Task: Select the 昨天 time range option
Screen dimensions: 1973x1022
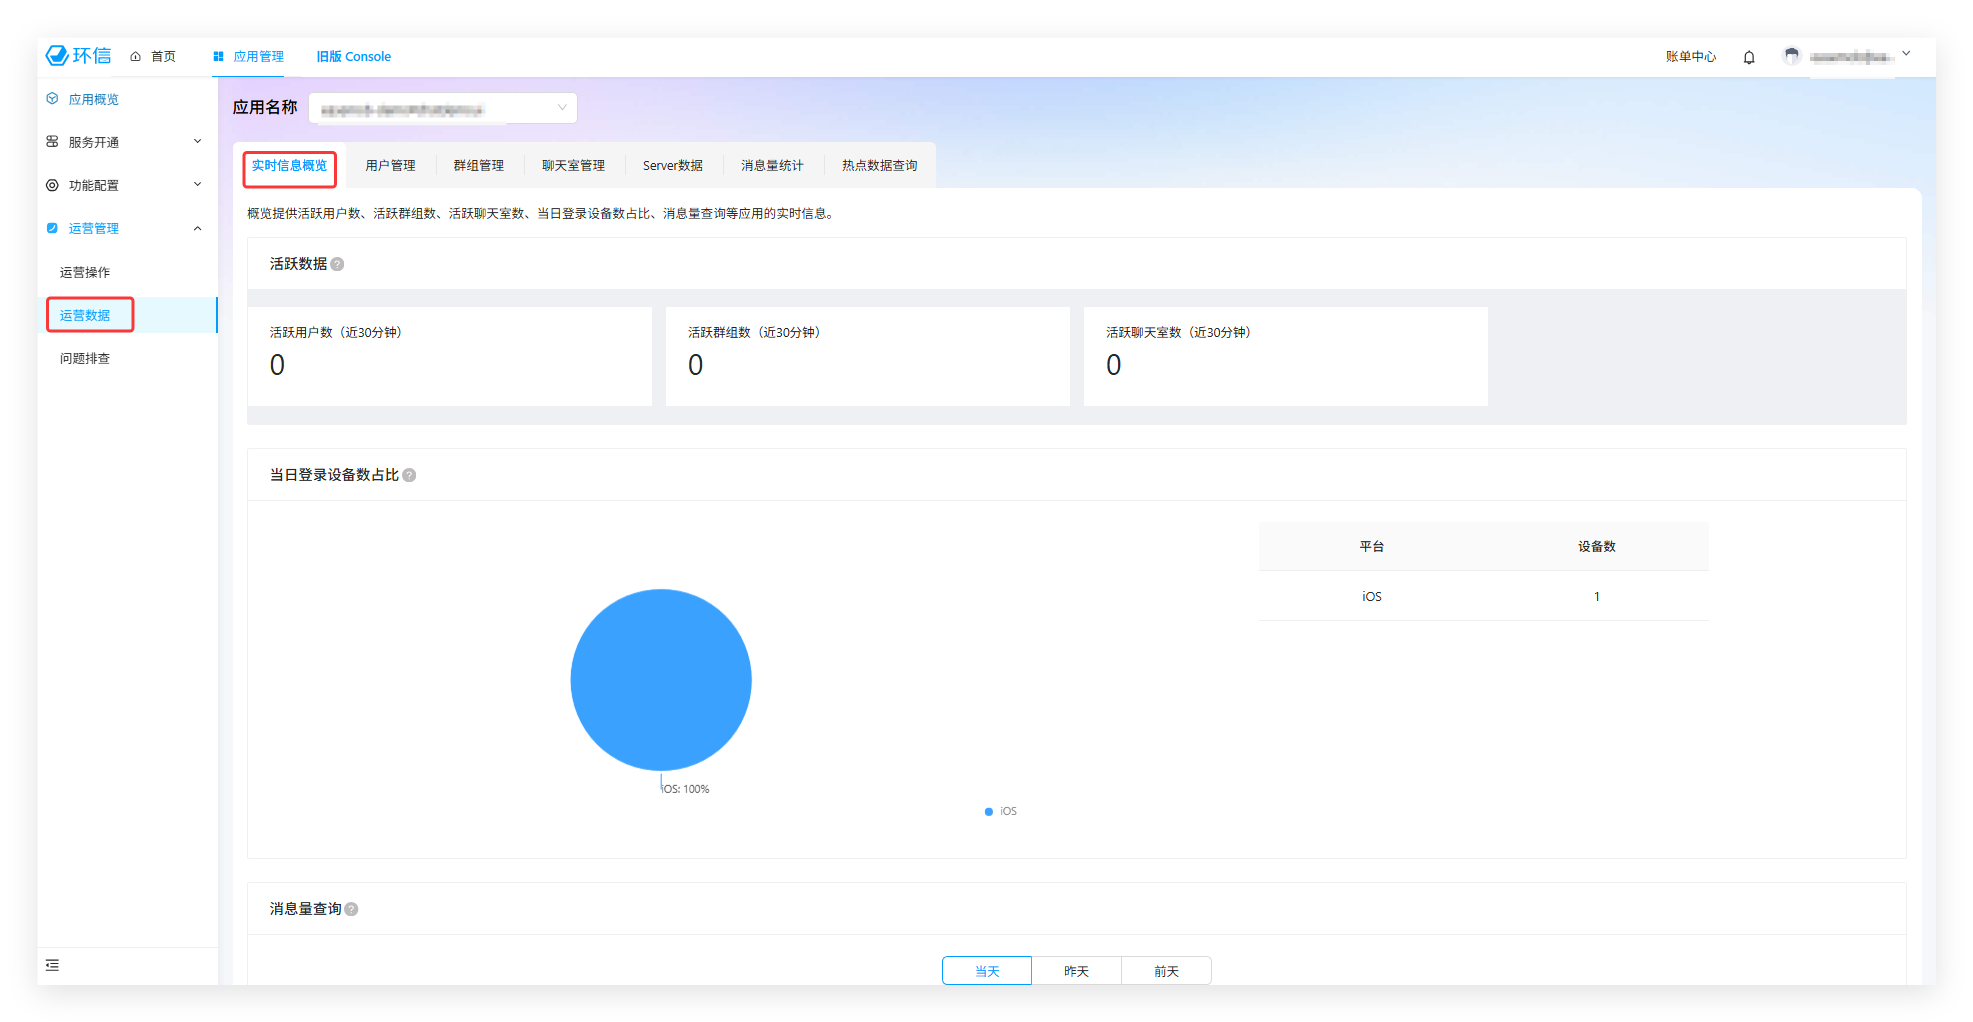Action: (x=1076, y=971)
